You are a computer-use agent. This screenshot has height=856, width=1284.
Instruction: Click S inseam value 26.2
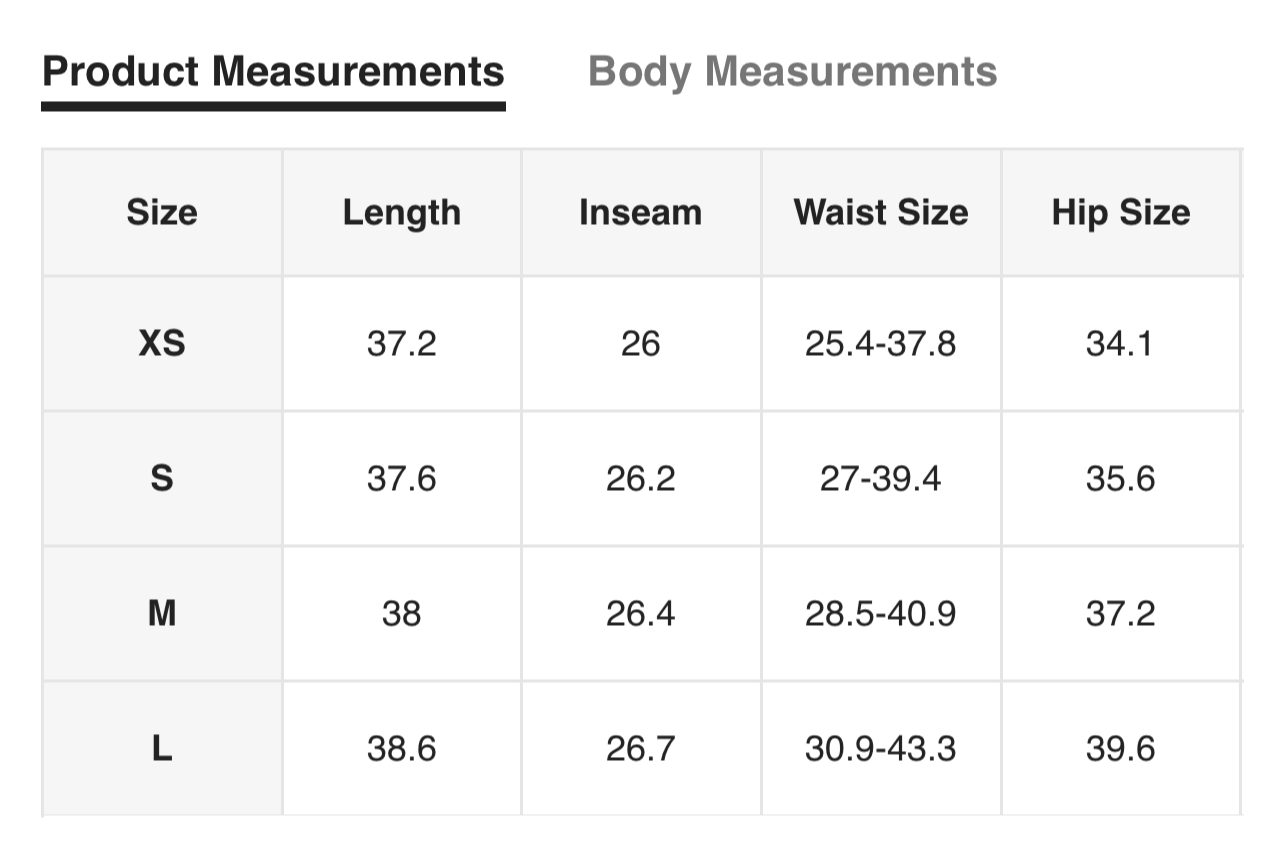point(640,479)
